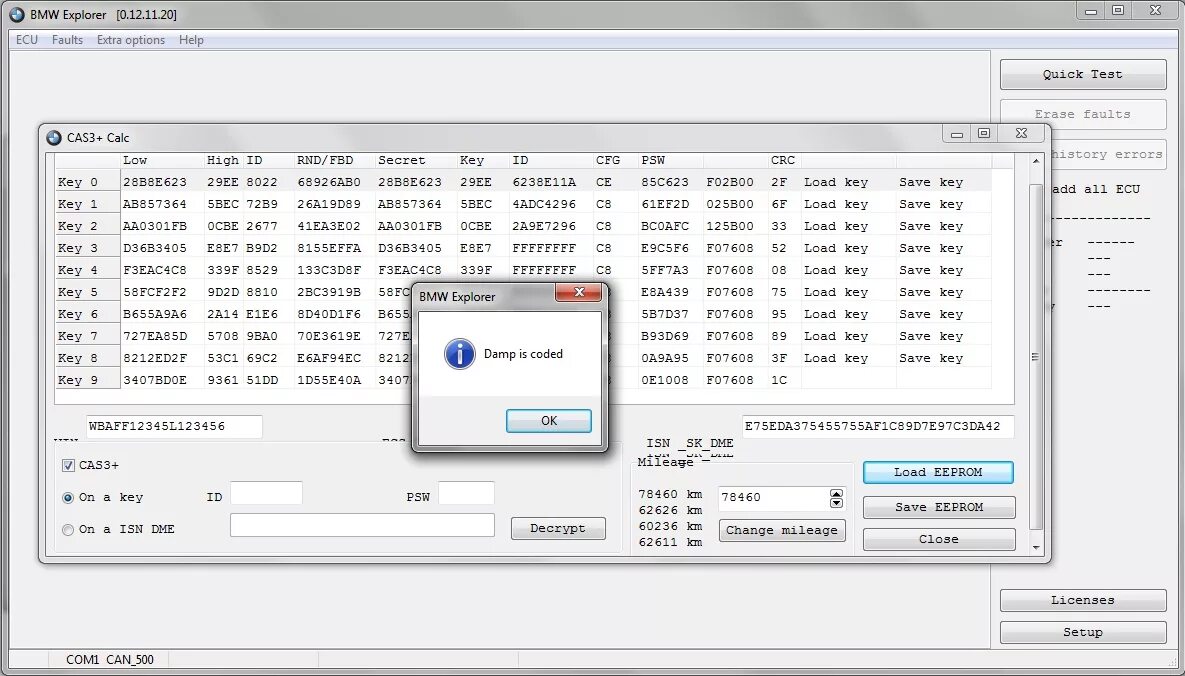Select the Key 9 row header
The height and width of the screenshot is (676, 1185).
click(x=88, y=380)
